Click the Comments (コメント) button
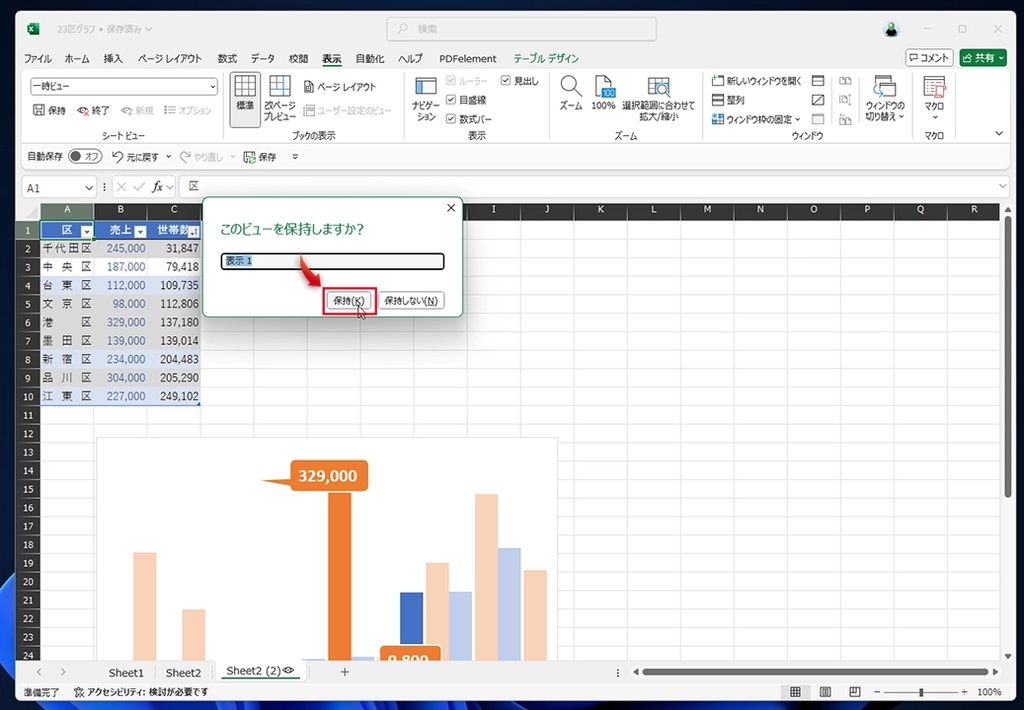Viewport: 1024px width, 710px height. pyautogui.click(x=929, y=58)
